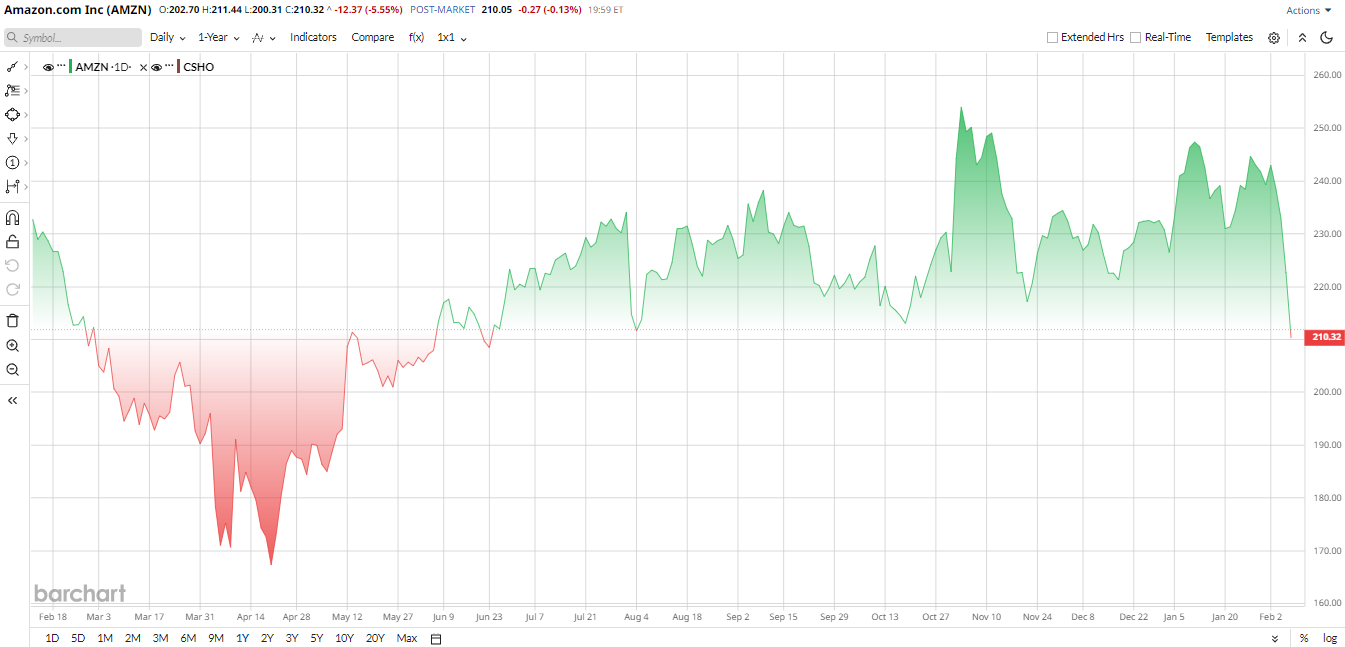Select the 5Y time range
Screen dimensions: 1345x647
(317, 638)
